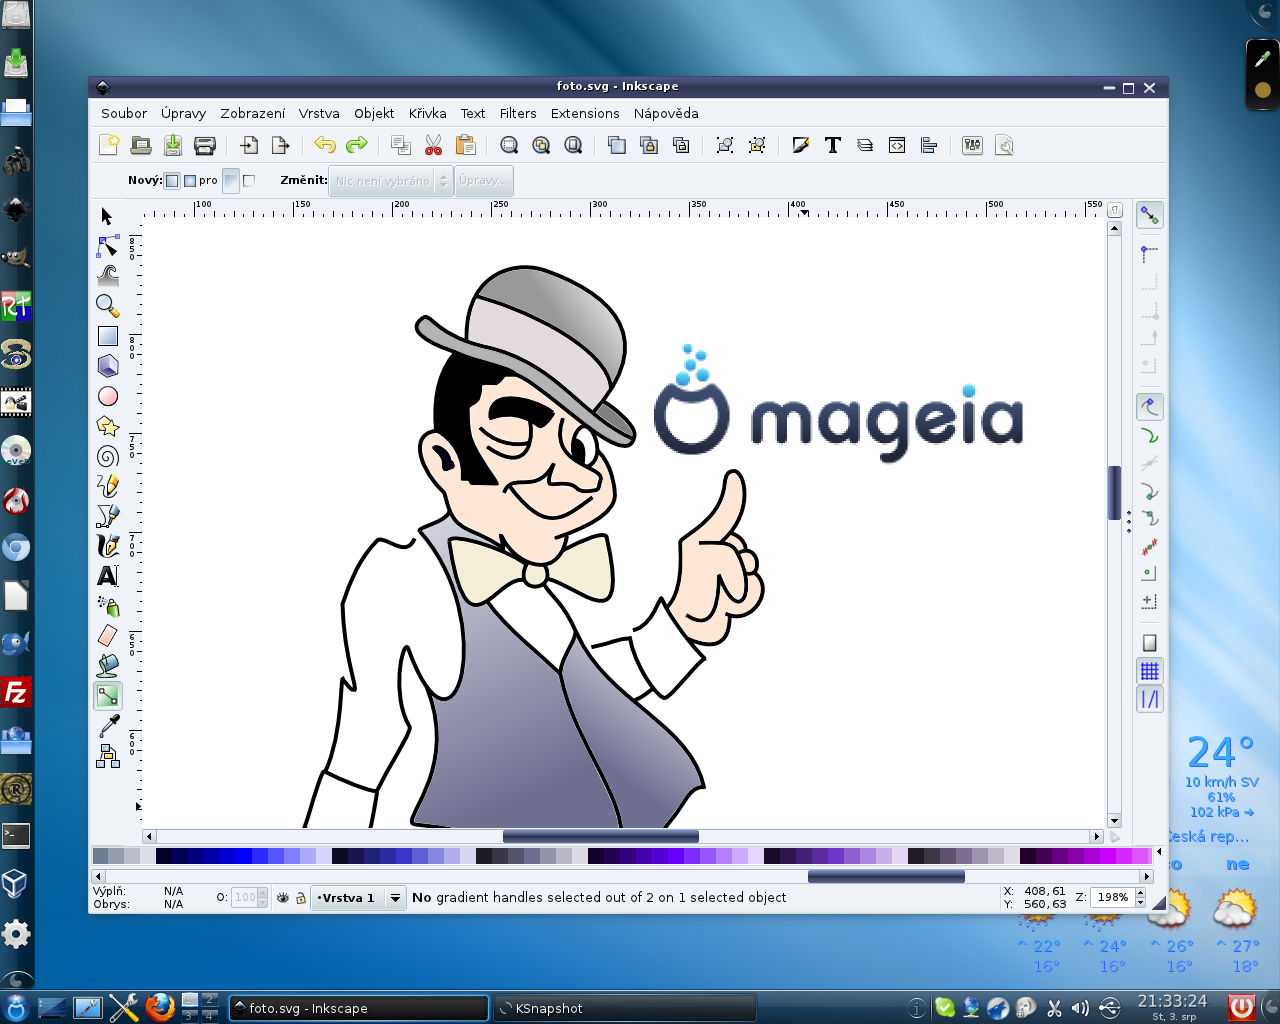Select the Spiral tool in toolbox
Screen dimensions: 1280x1024
pyautogui.click(x=108, y=456)
